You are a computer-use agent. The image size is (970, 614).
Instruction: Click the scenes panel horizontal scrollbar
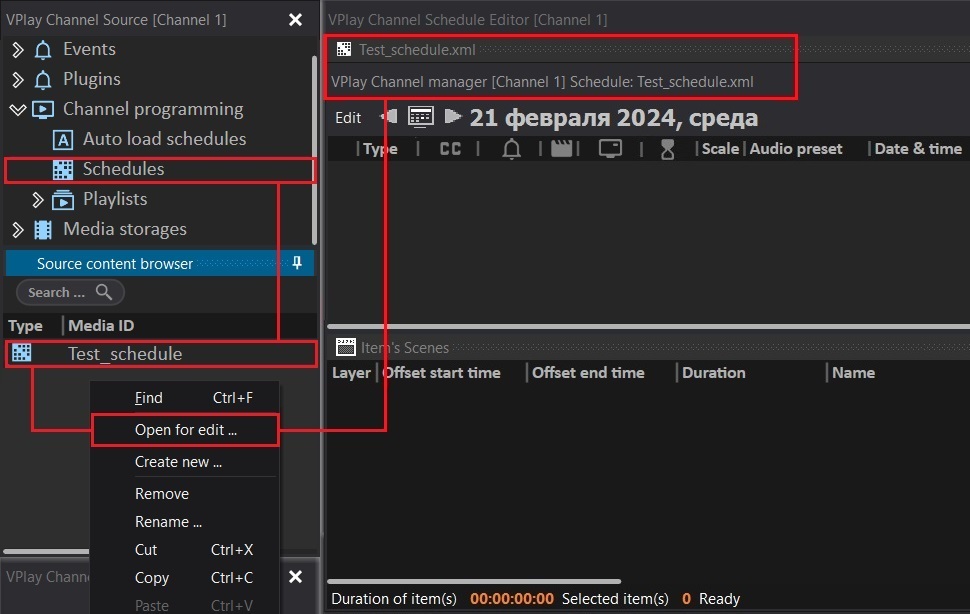point(474,581)
